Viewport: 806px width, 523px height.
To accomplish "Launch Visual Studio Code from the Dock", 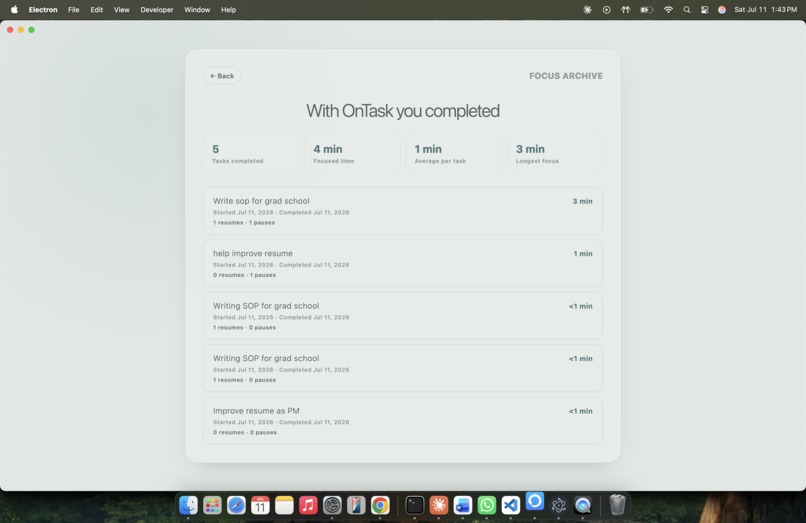I will [510, 505].
